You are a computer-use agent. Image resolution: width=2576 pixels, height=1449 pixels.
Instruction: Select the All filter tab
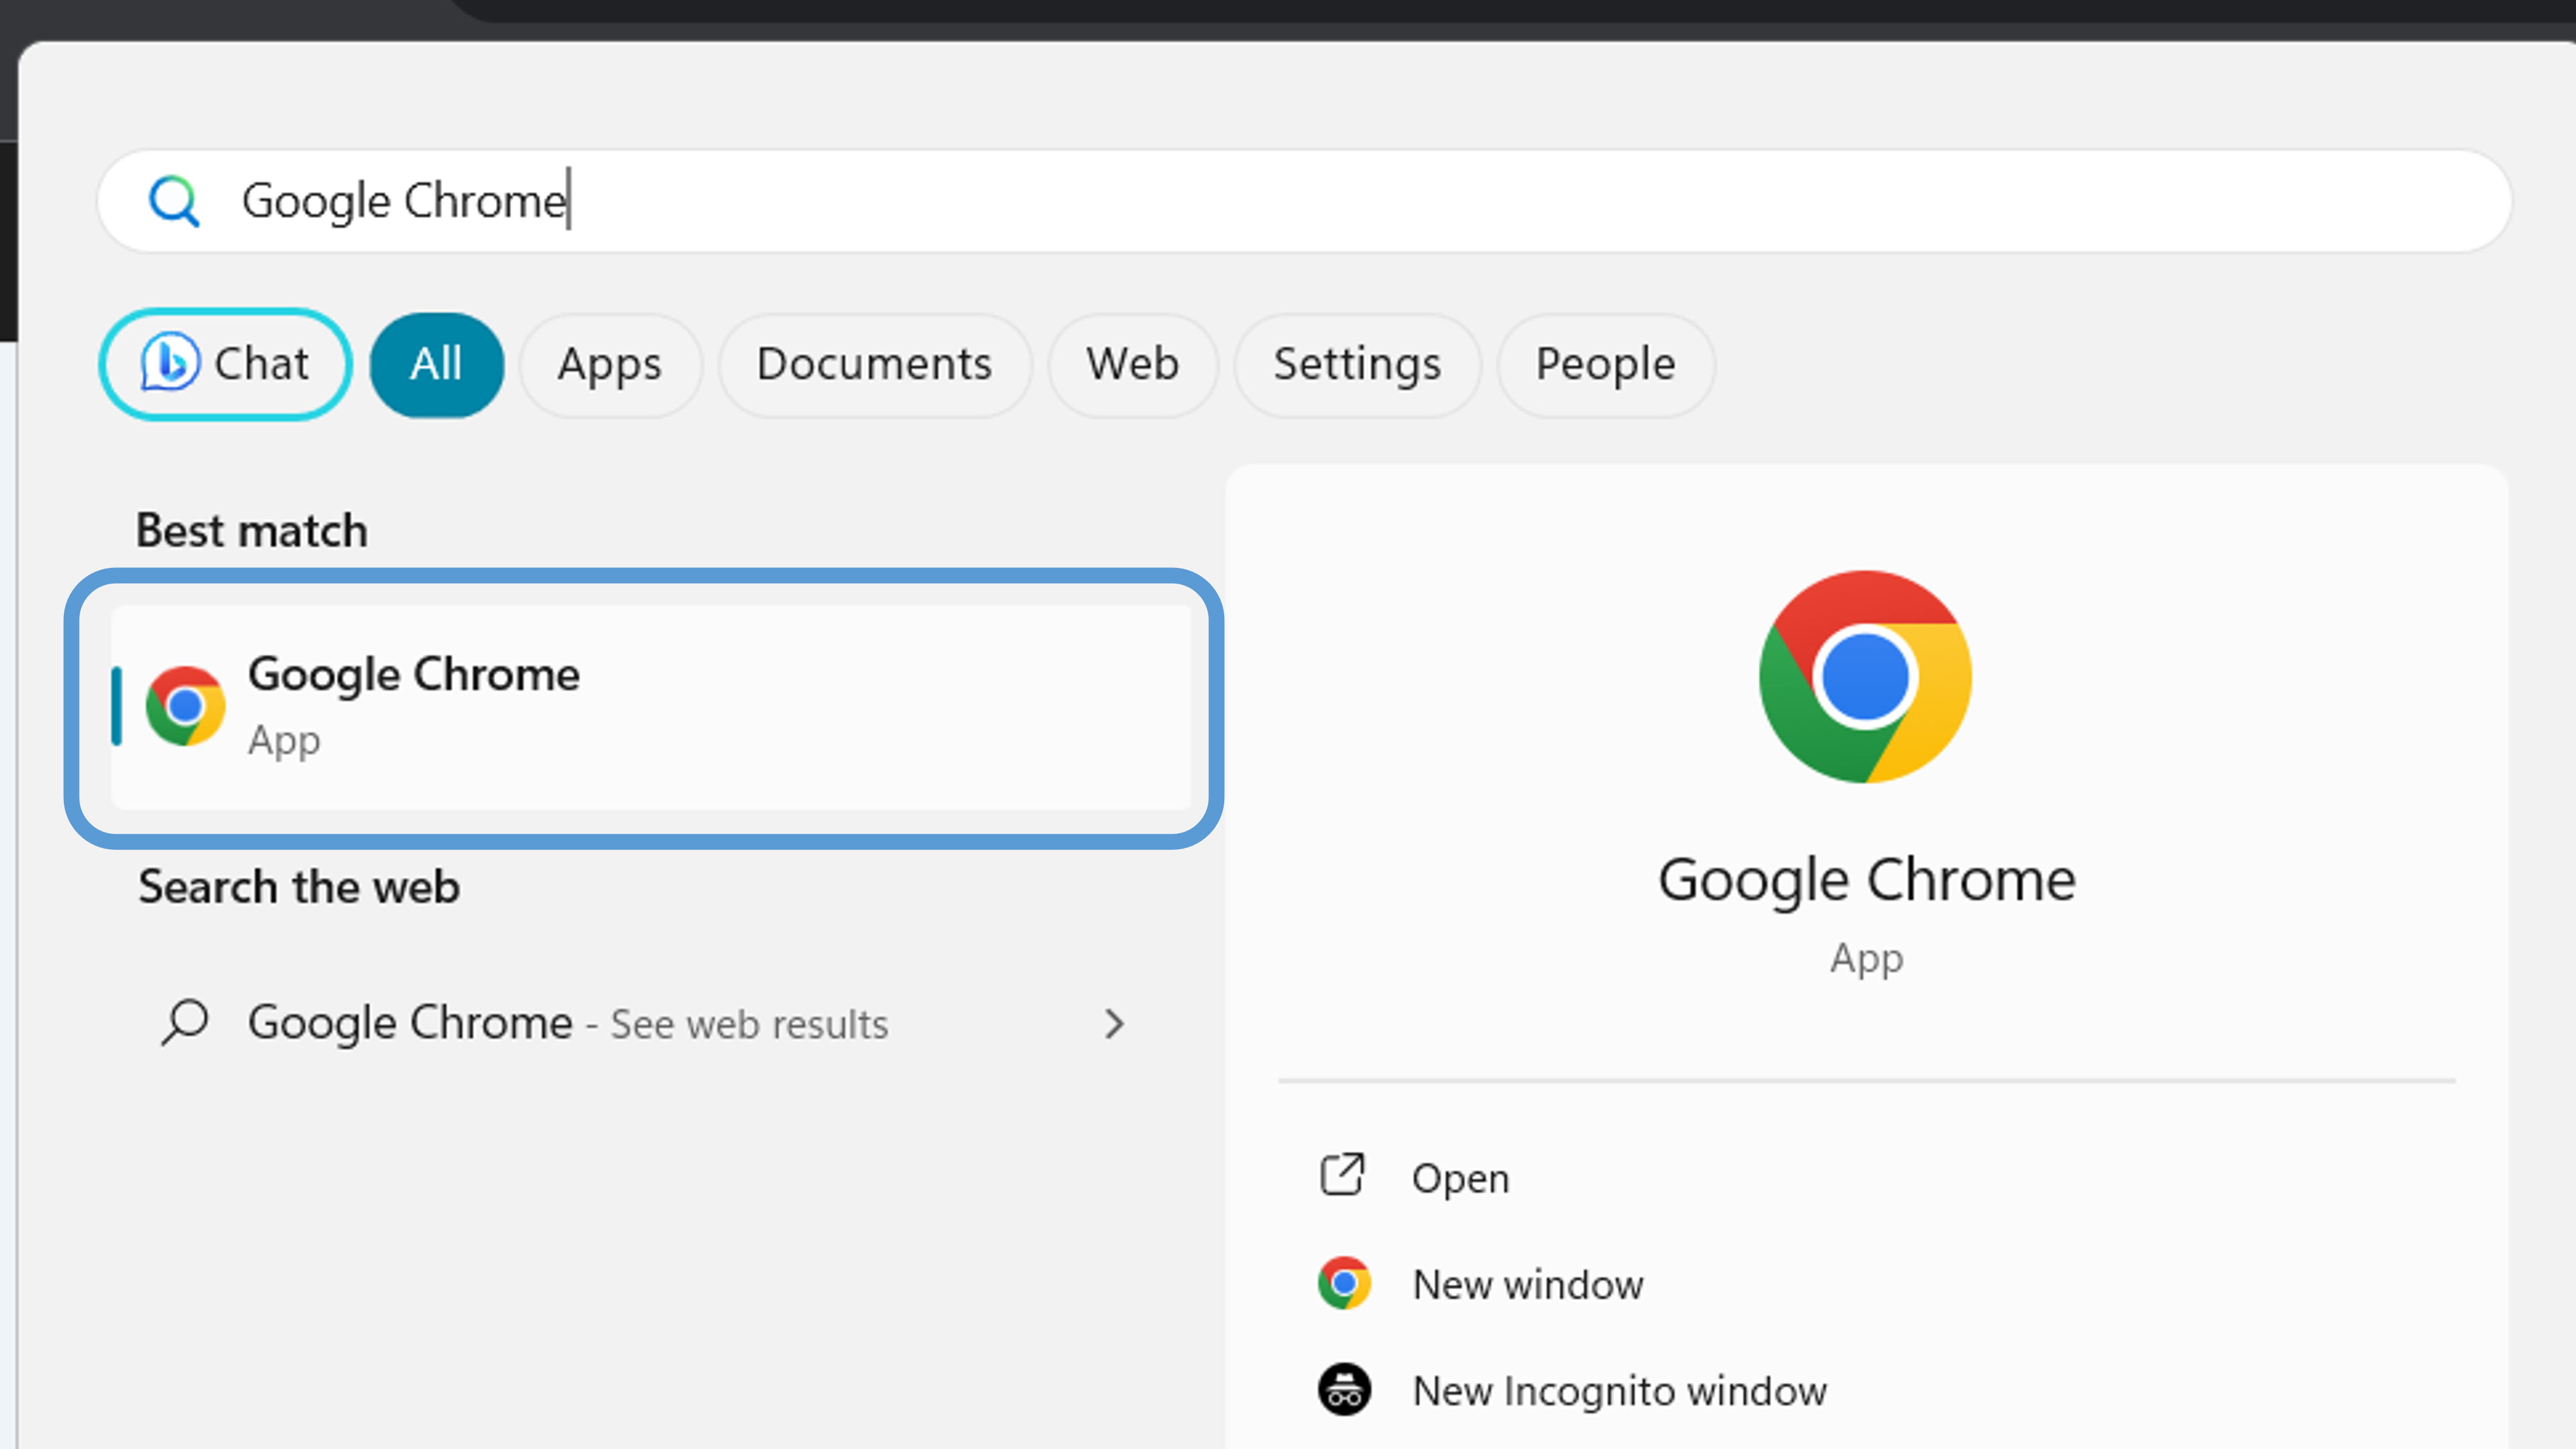tap(436, 364)
